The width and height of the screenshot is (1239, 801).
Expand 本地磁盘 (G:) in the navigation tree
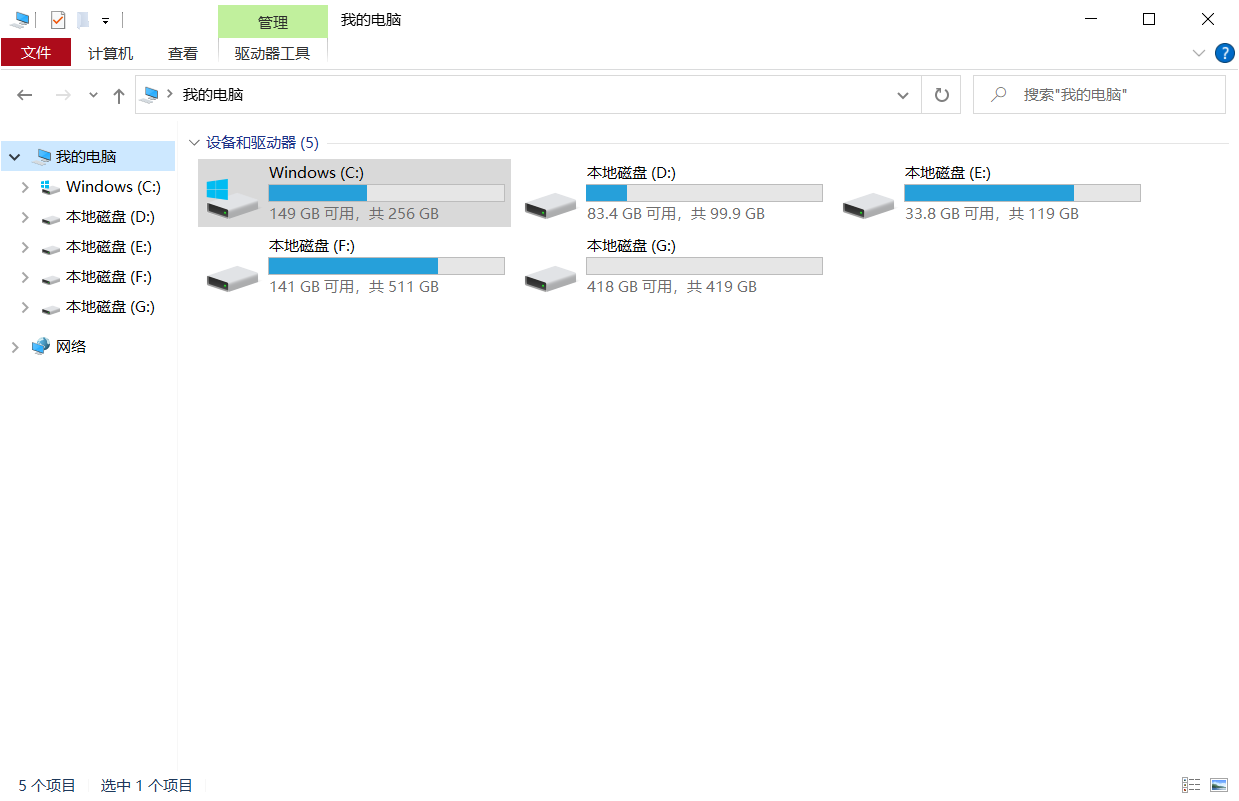(x=25, y=307)
